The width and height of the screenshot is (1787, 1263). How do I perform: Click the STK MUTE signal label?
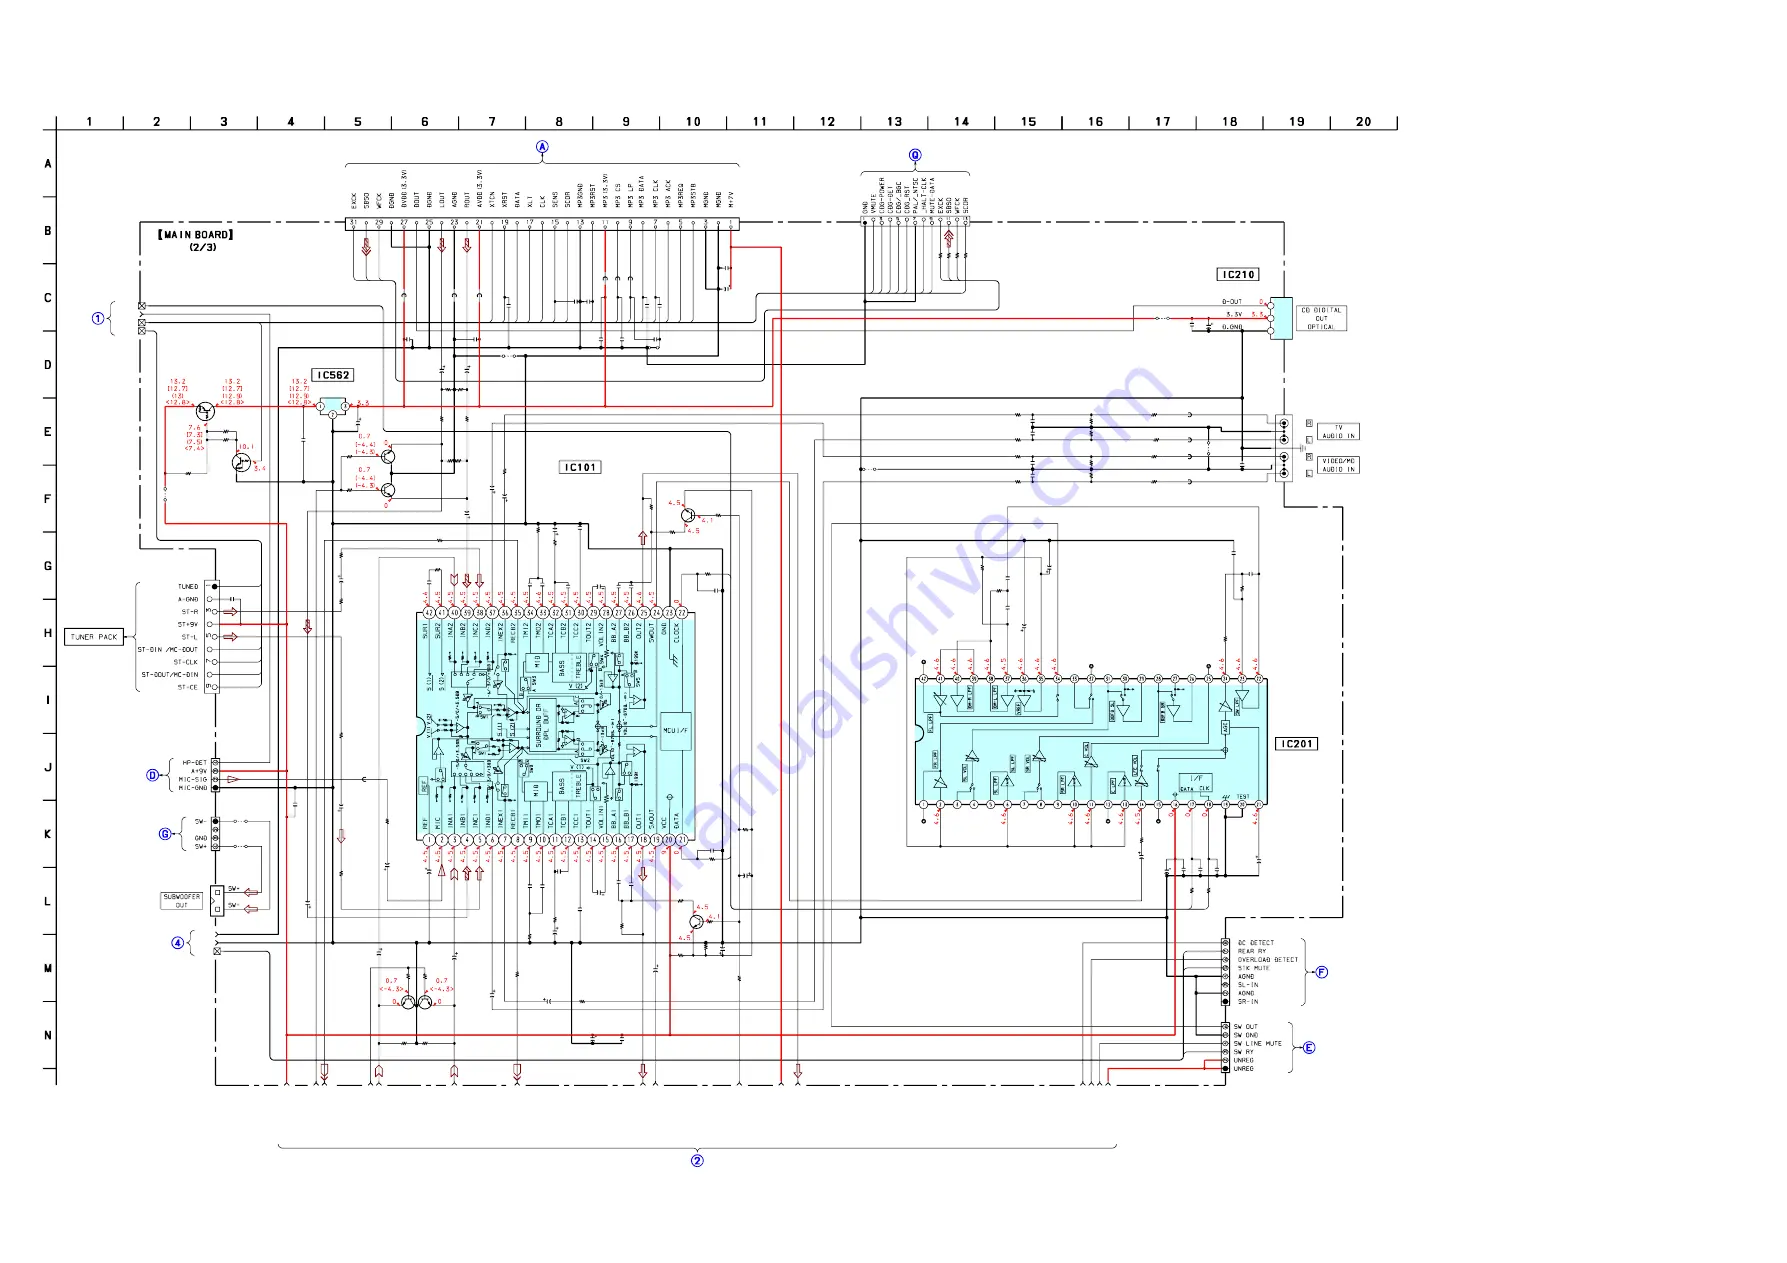pyautogui.click(x=1254, y=968)
